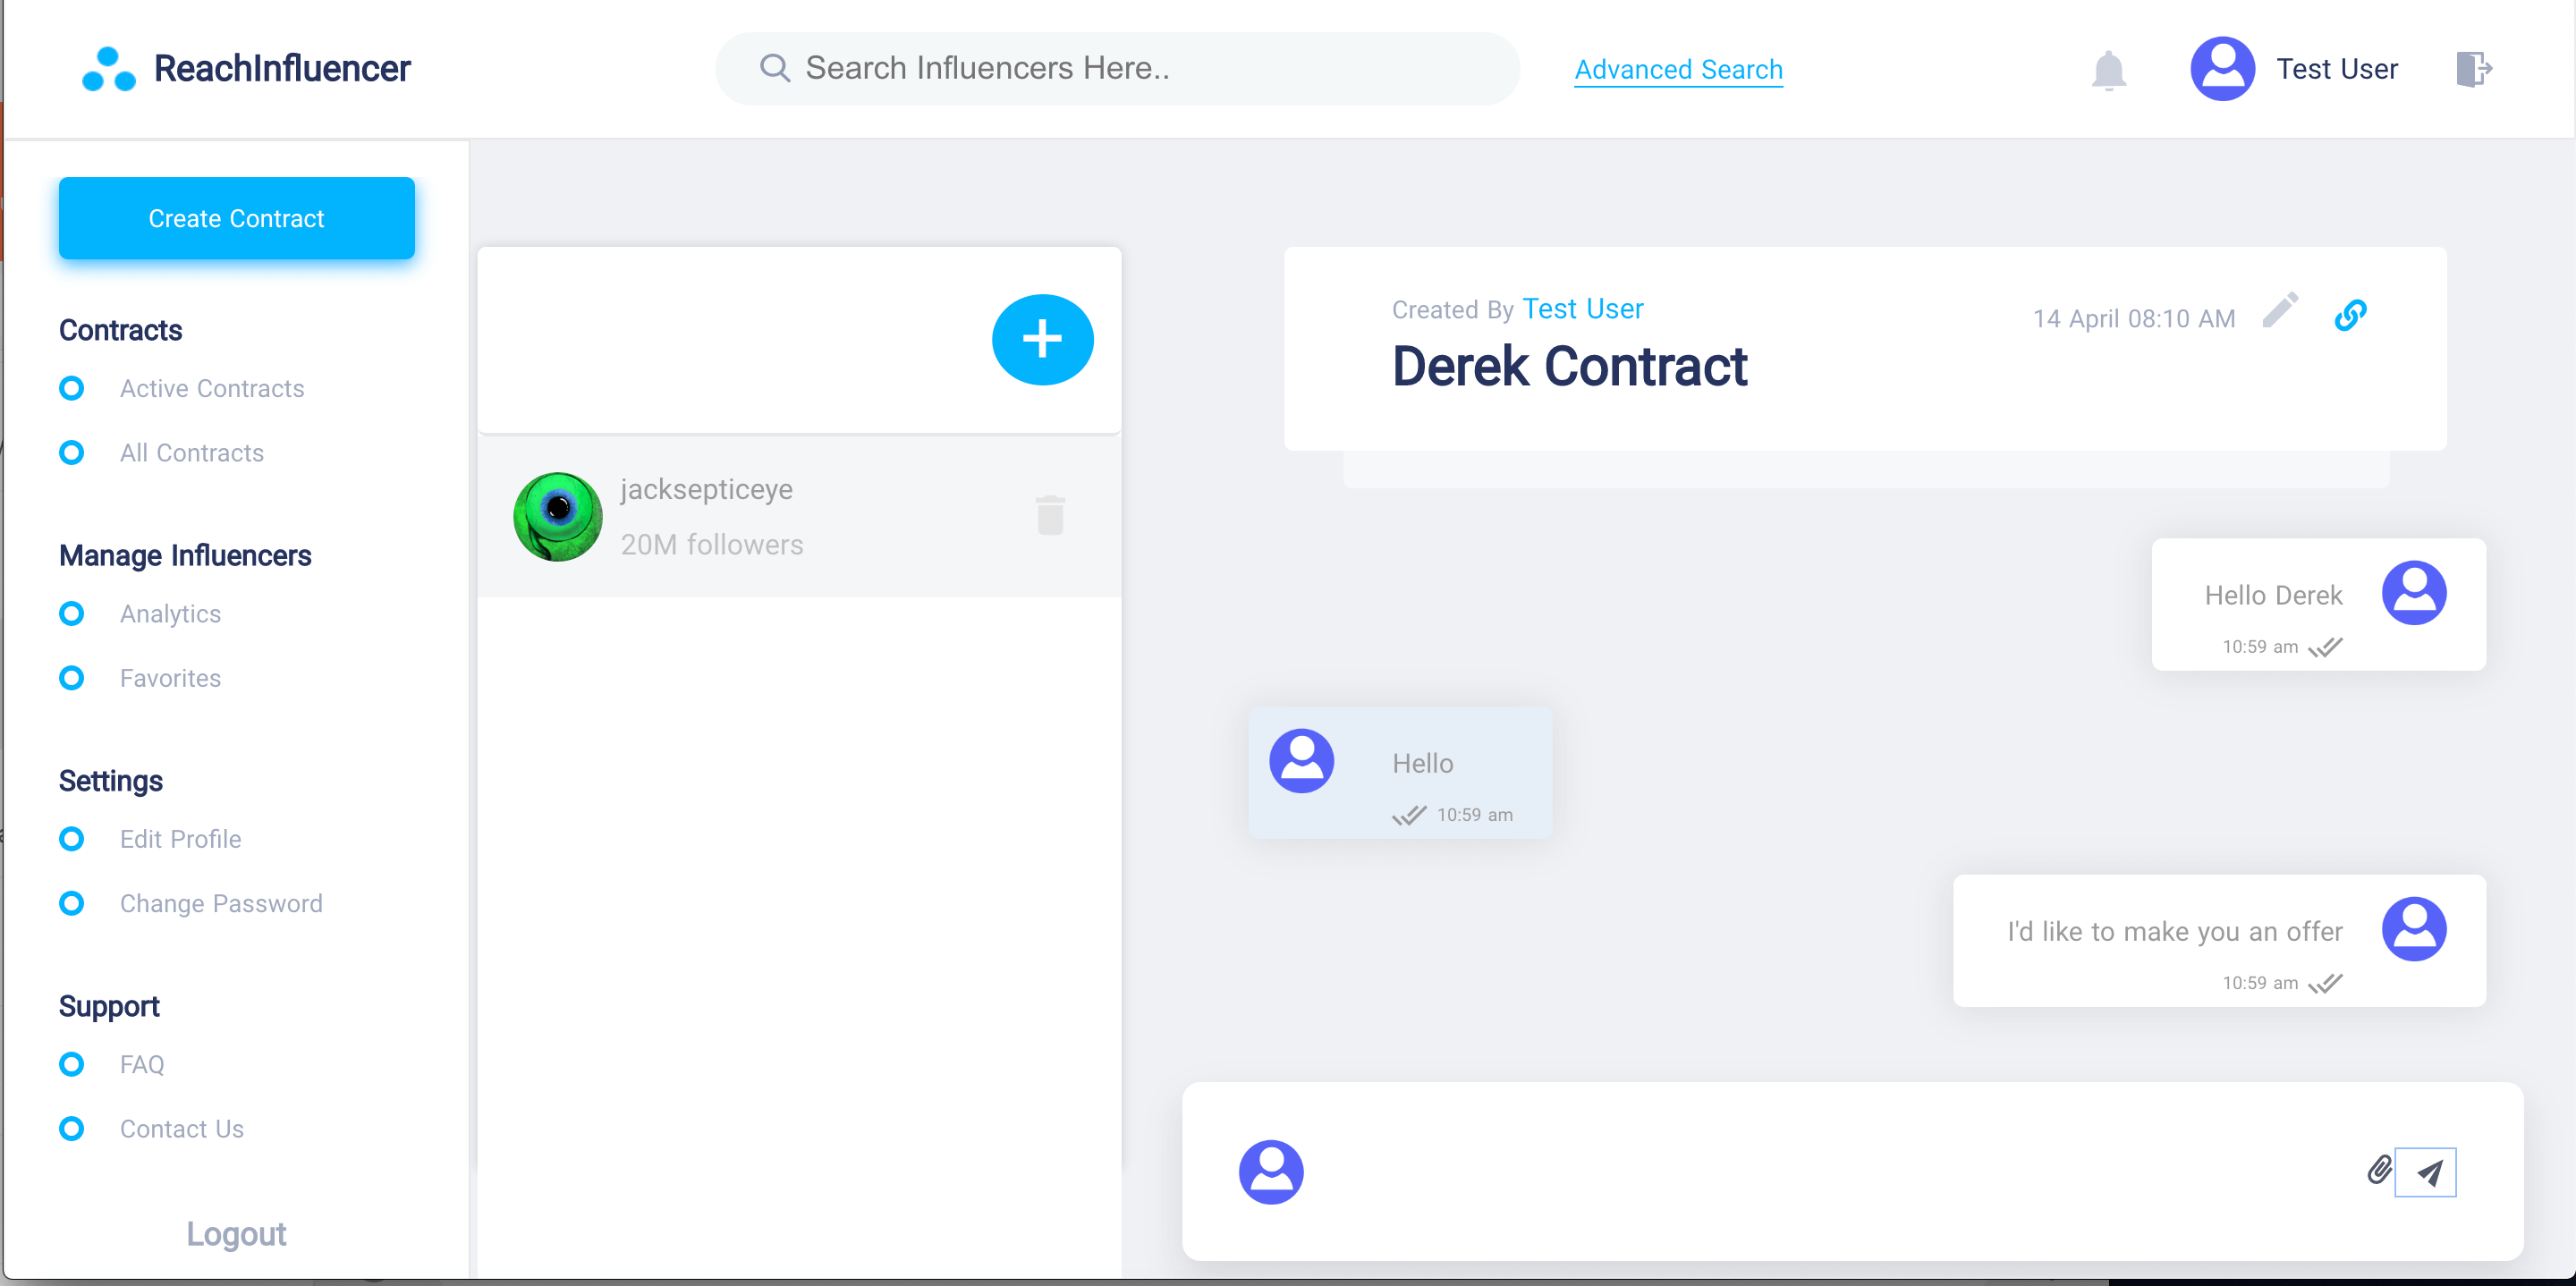Click the logout door icon in header
This screenshot has width=2576, height=1286.
coord(2473,69)
